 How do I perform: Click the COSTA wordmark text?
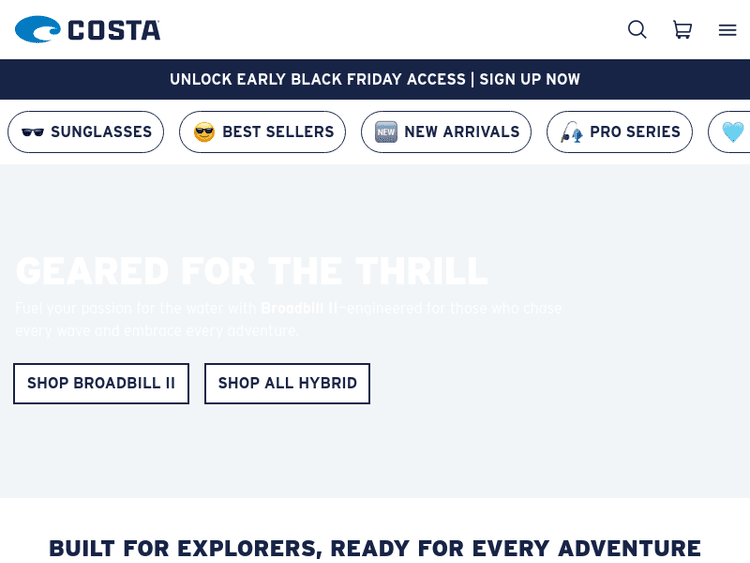point(114,30)
